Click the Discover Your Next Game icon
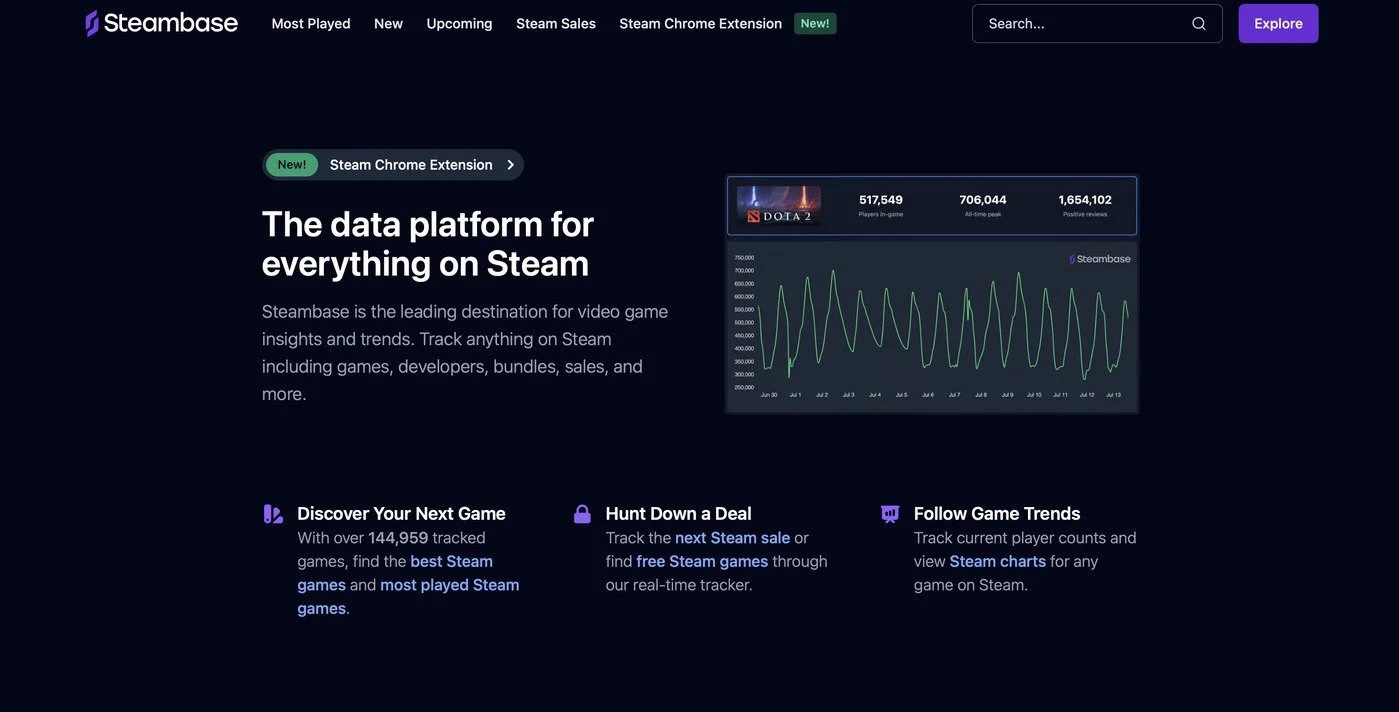Screen dimensions: 1399x712 point(273,514)
